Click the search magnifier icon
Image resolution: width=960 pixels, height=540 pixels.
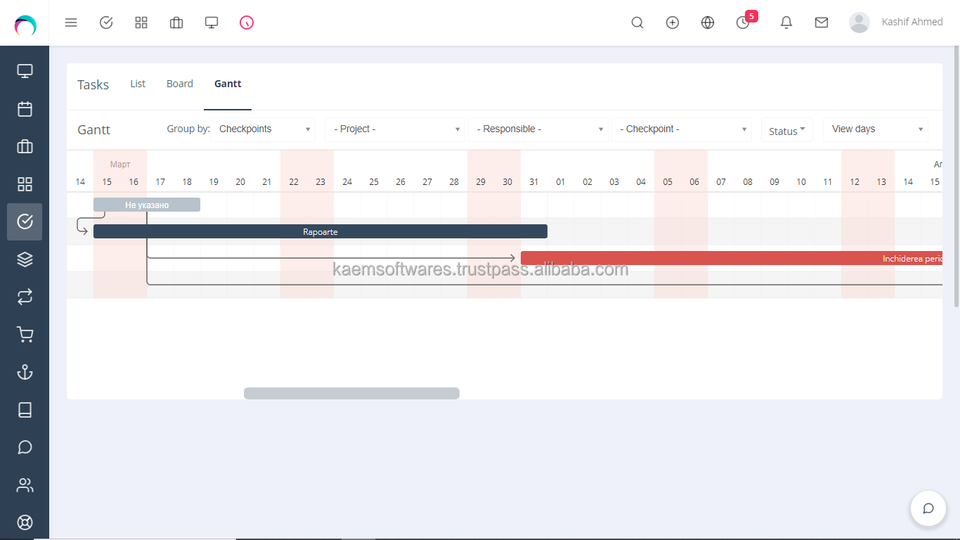click(637, 23)
